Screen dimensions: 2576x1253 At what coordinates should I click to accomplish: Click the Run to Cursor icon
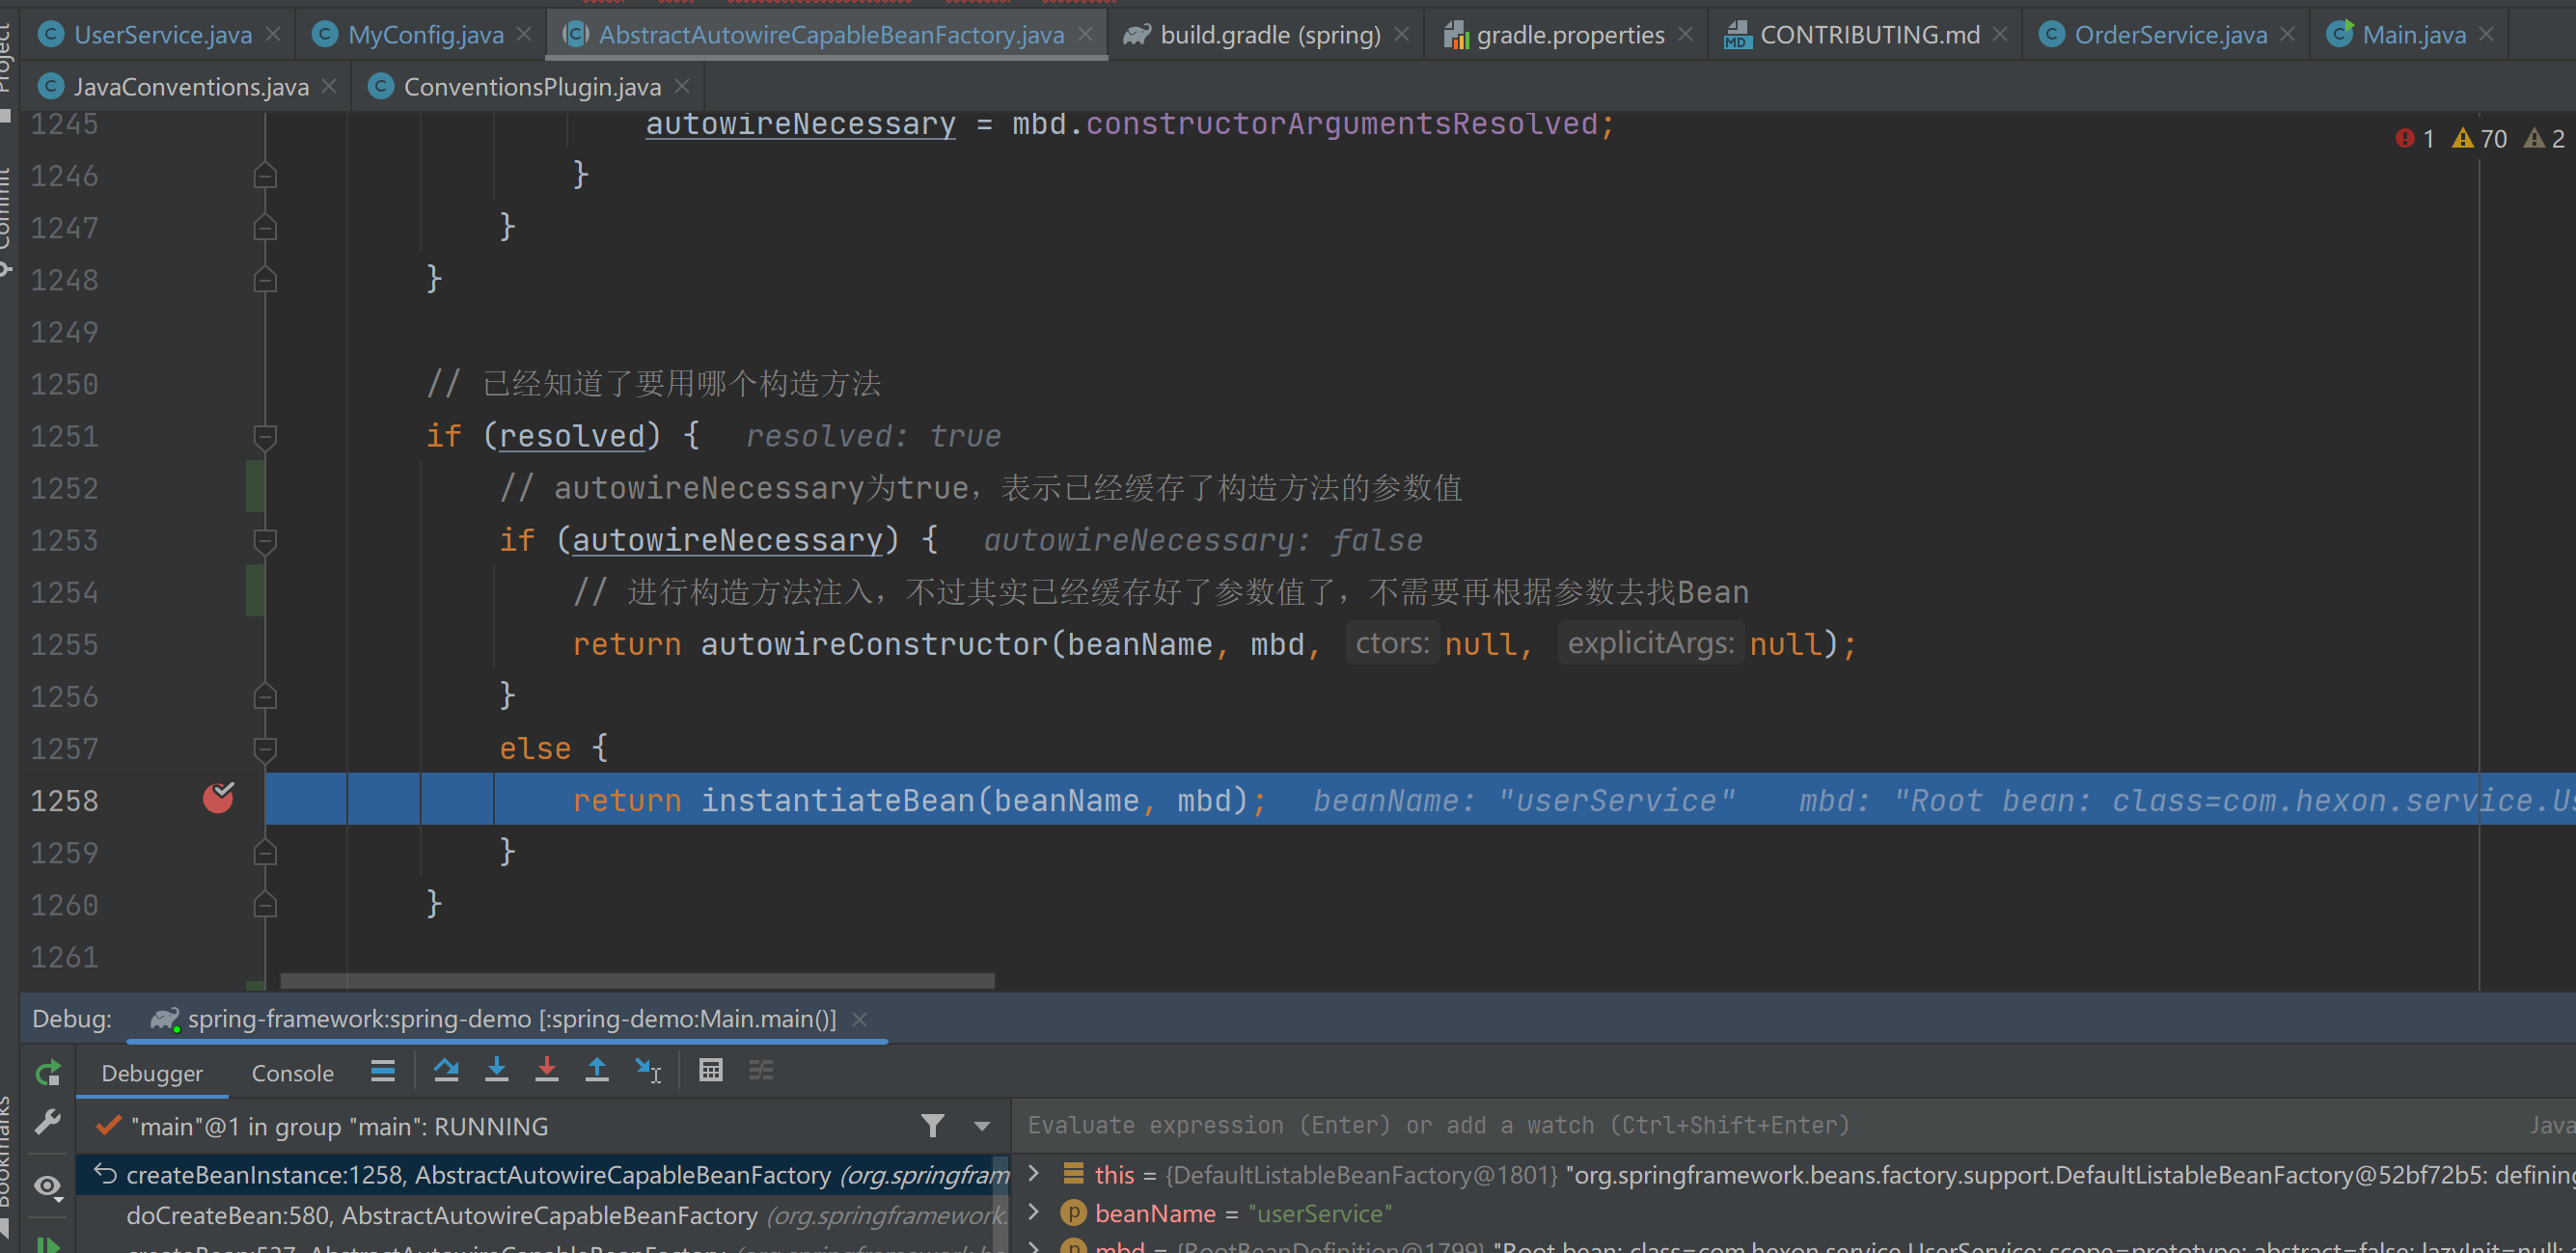click(648, 1071)
